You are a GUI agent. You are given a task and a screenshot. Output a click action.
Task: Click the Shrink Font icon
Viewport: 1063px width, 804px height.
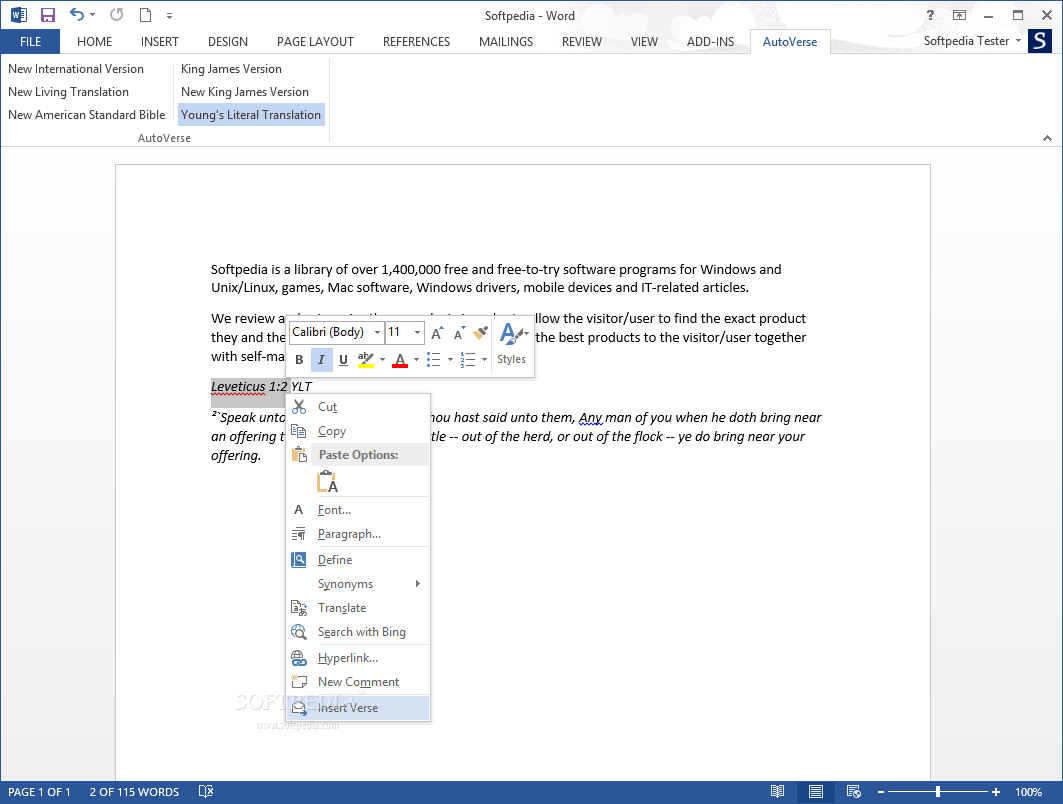[459, 333]
